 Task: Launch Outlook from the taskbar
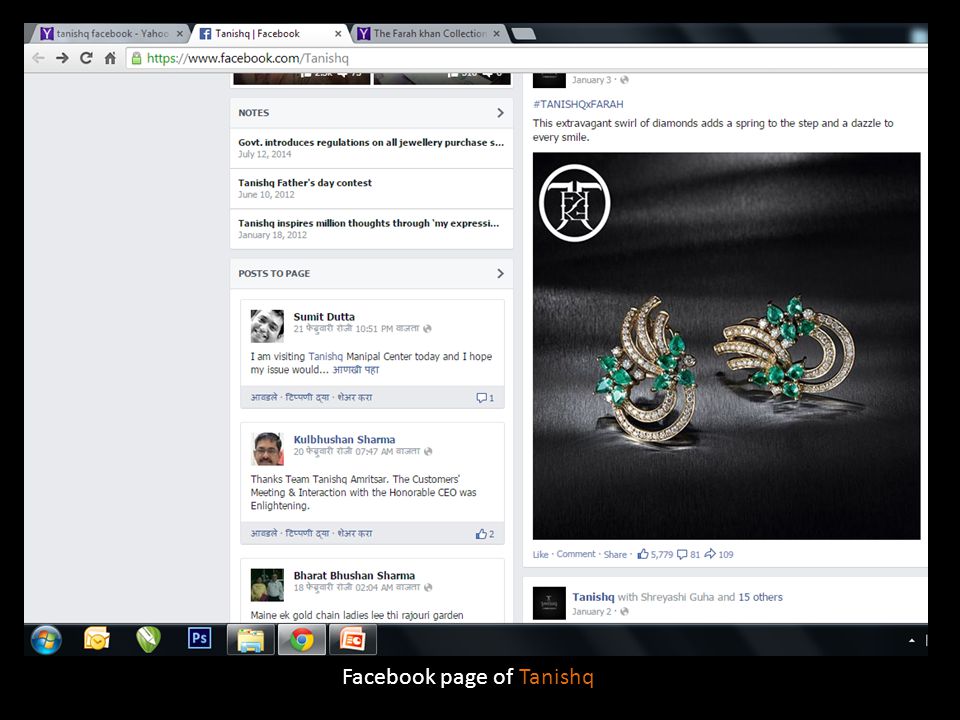click(97, 640)
